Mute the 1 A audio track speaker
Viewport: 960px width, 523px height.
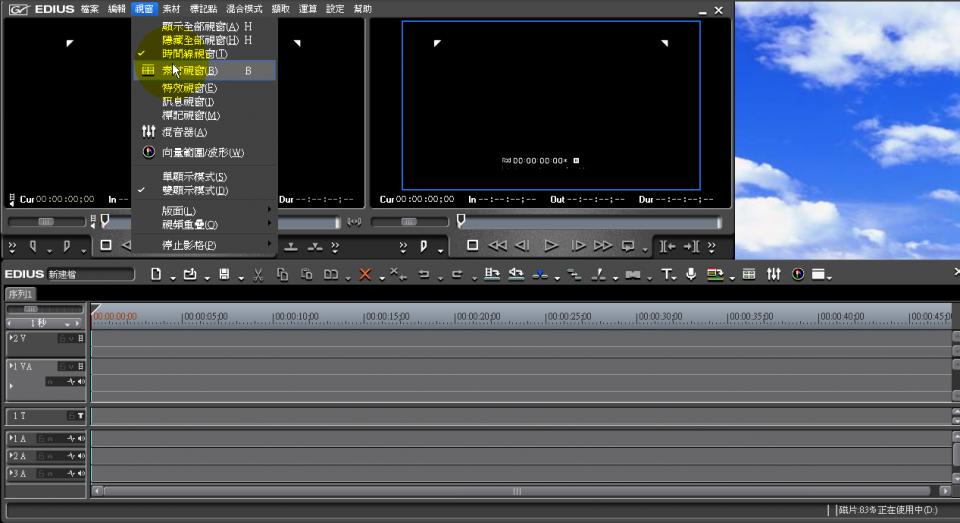pos(80,439)
